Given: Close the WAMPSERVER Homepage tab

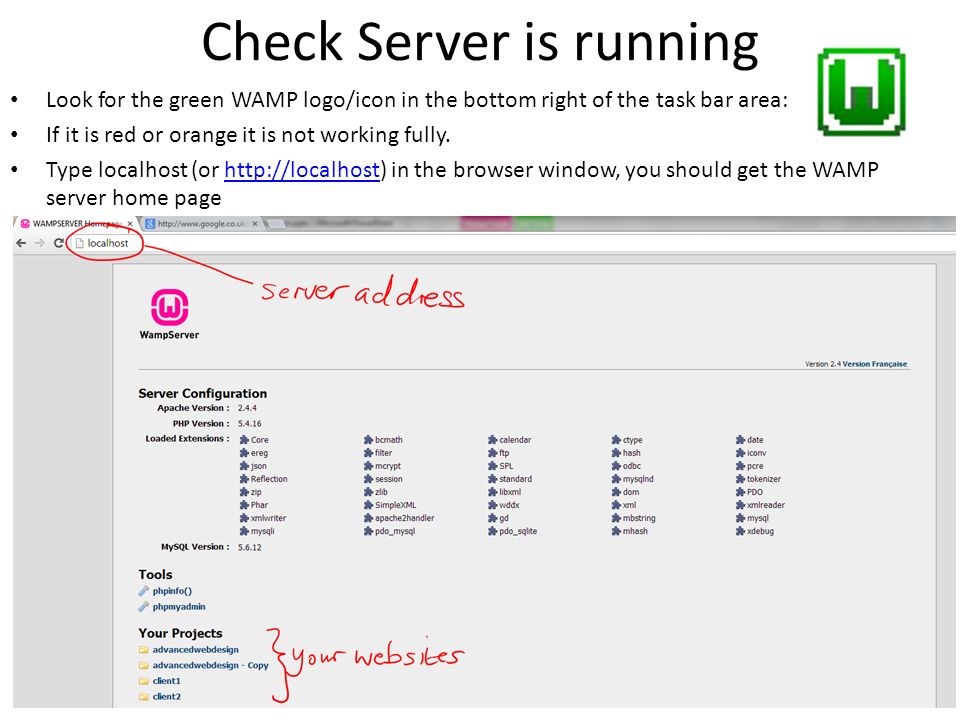Looking at the screenshot, I should coord(130,224).
